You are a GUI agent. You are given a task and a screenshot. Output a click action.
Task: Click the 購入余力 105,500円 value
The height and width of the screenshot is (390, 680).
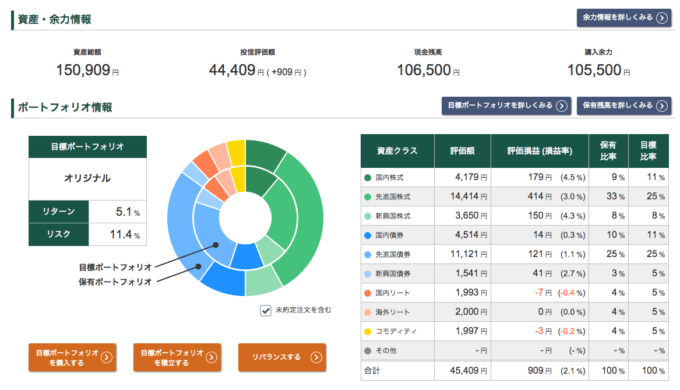598,70
